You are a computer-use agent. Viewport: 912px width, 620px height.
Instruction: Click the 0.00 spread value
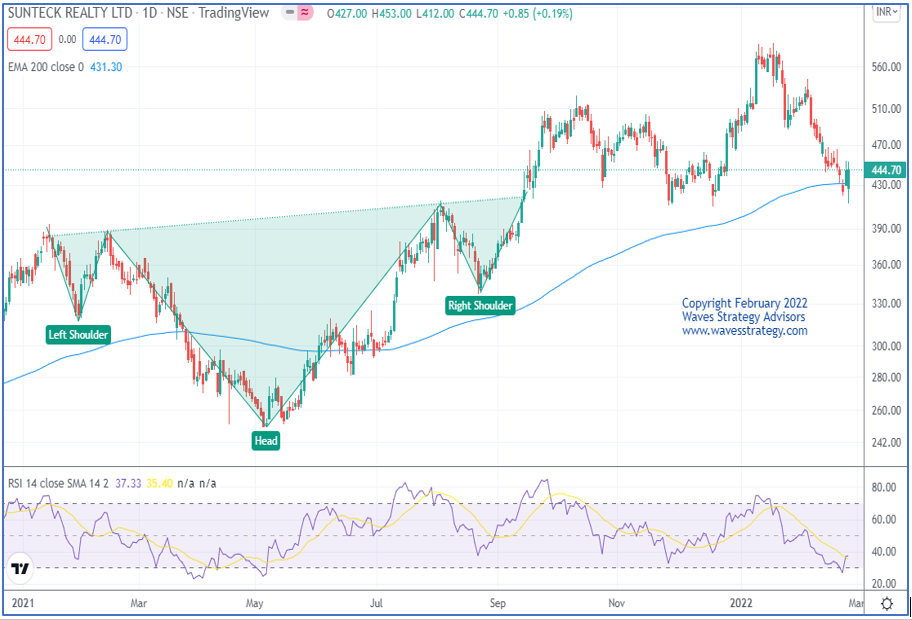[67, 40]
